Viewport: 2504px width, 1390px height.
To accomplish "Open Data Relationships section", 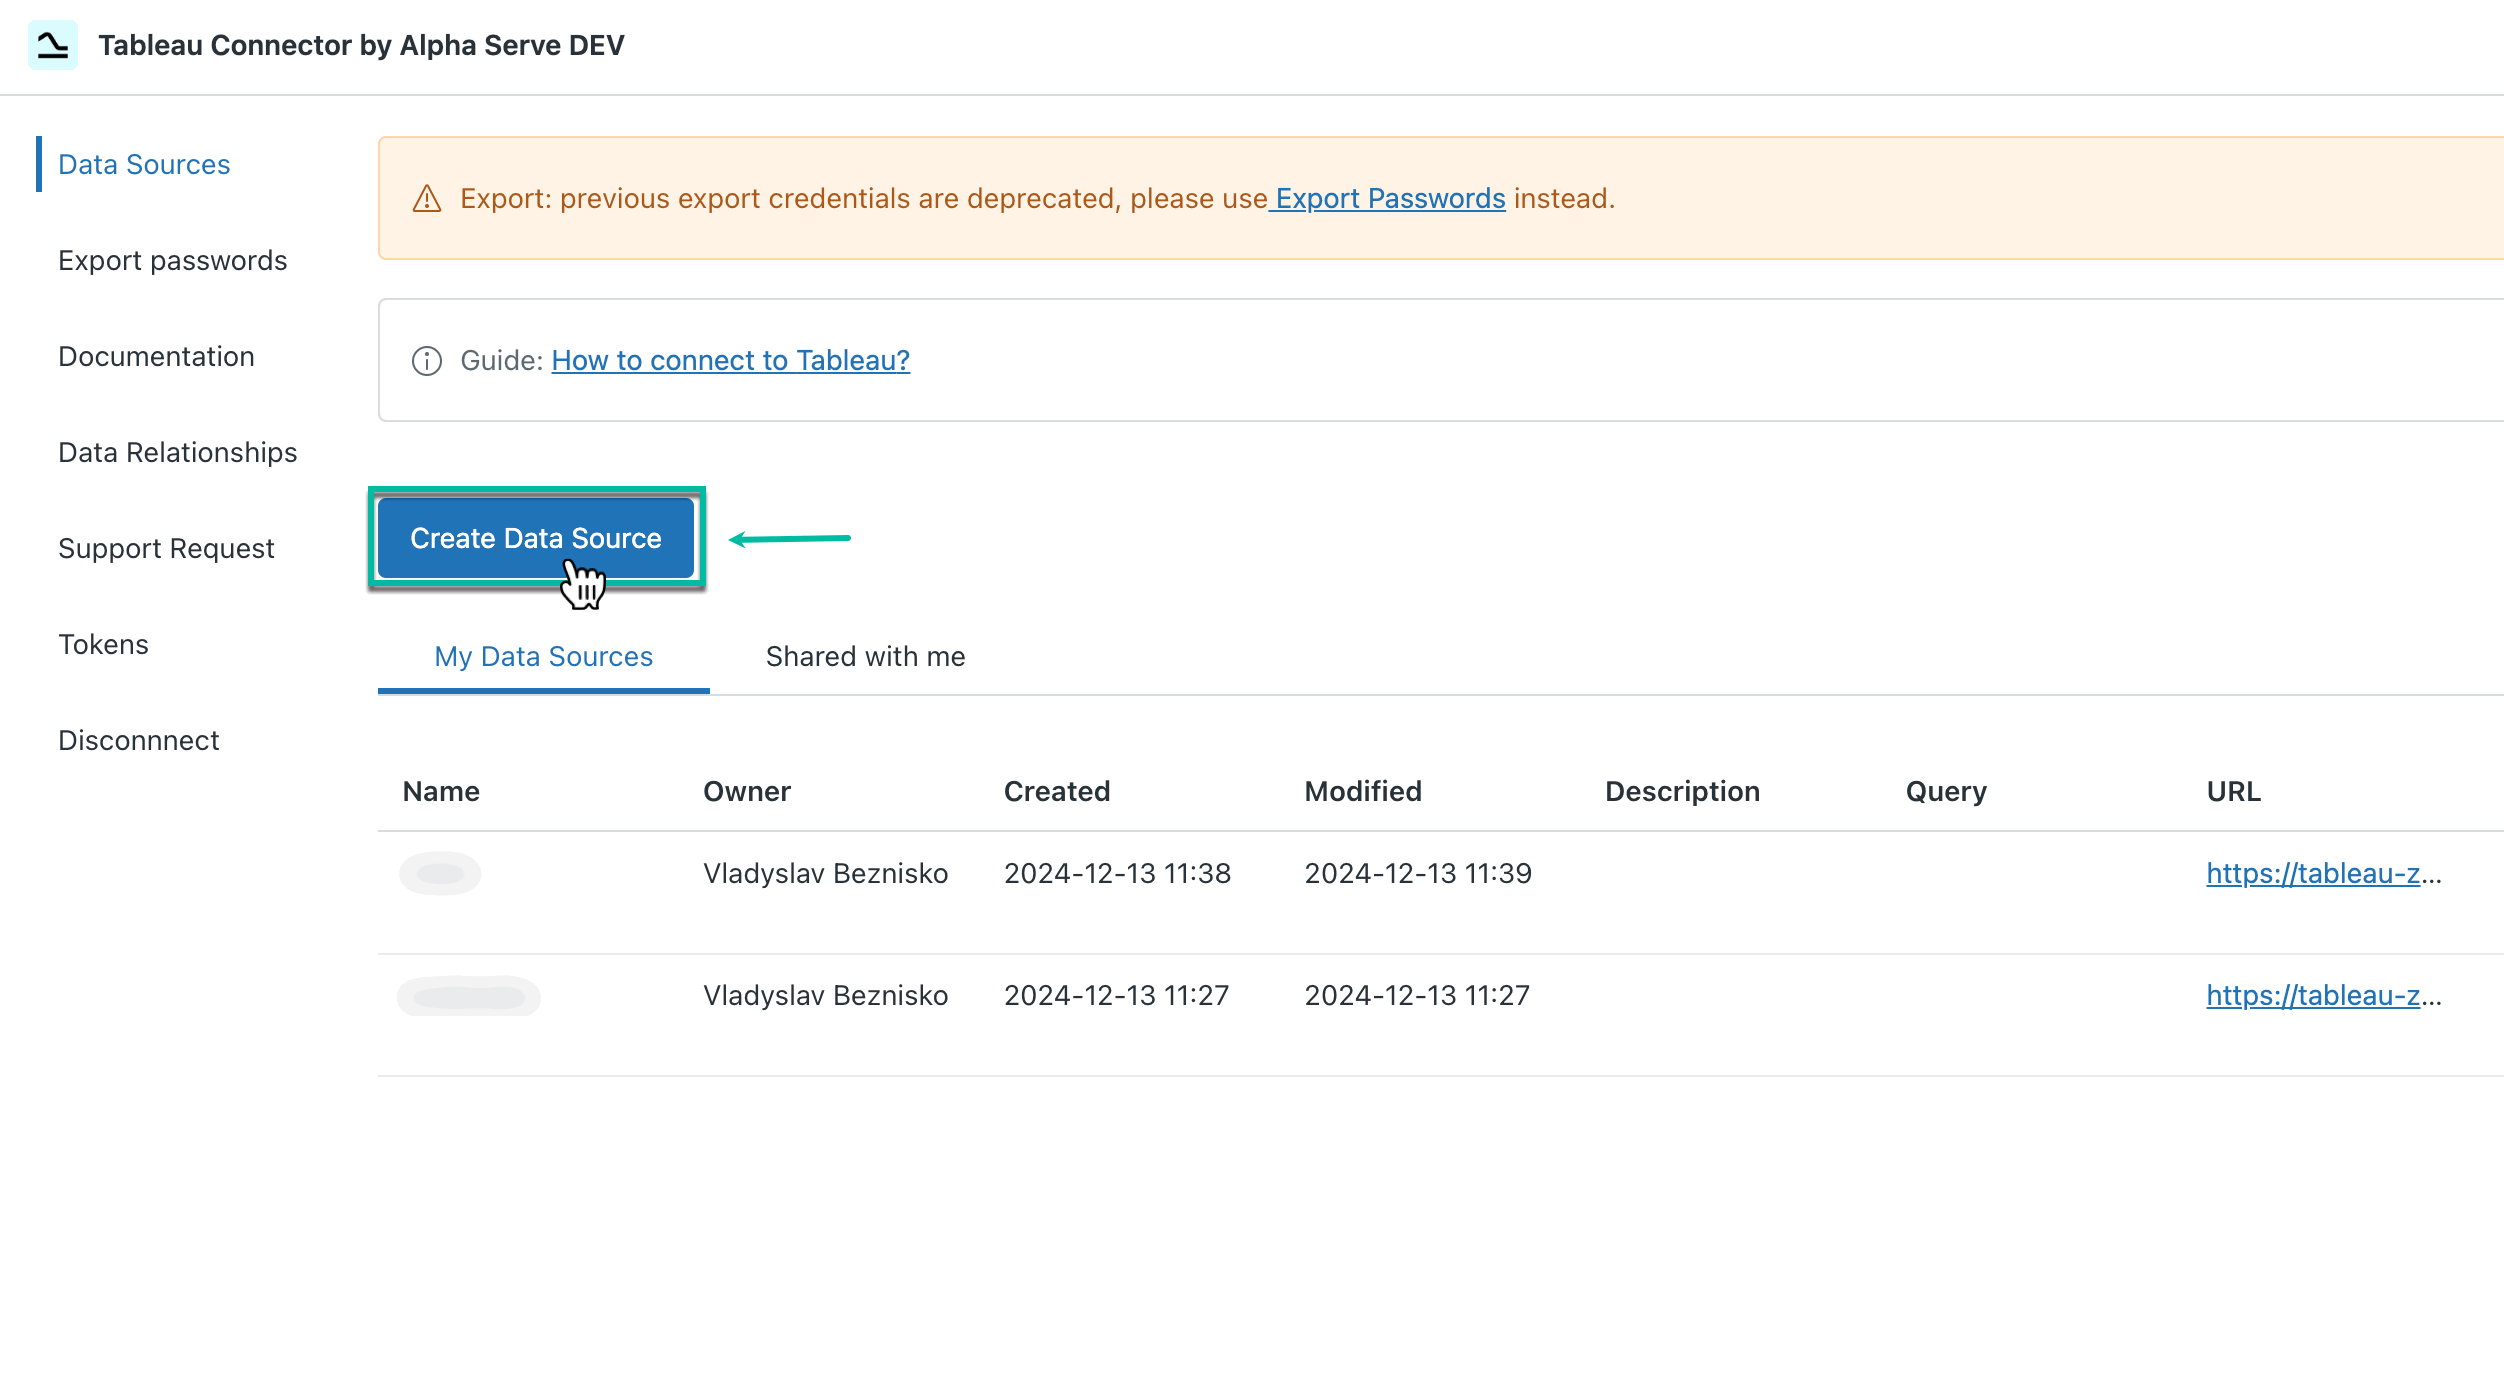I will click(178, 451).
